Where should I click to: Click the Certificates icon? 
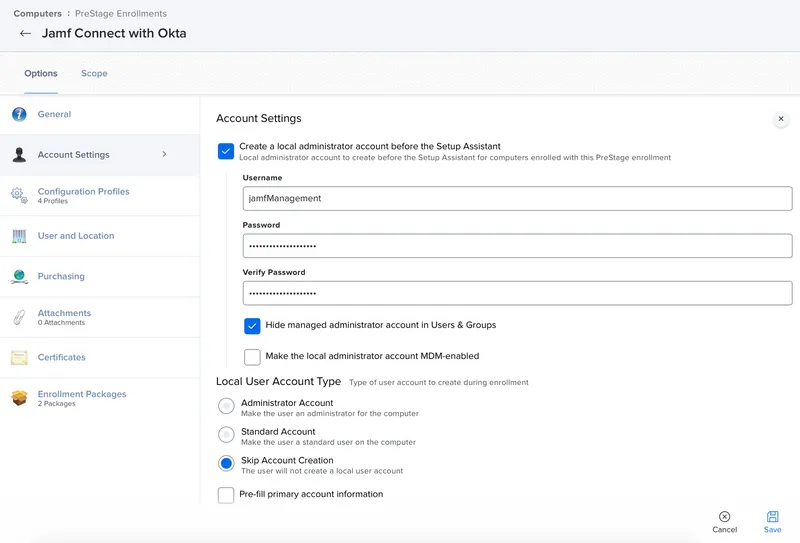(x=19, y=357)
